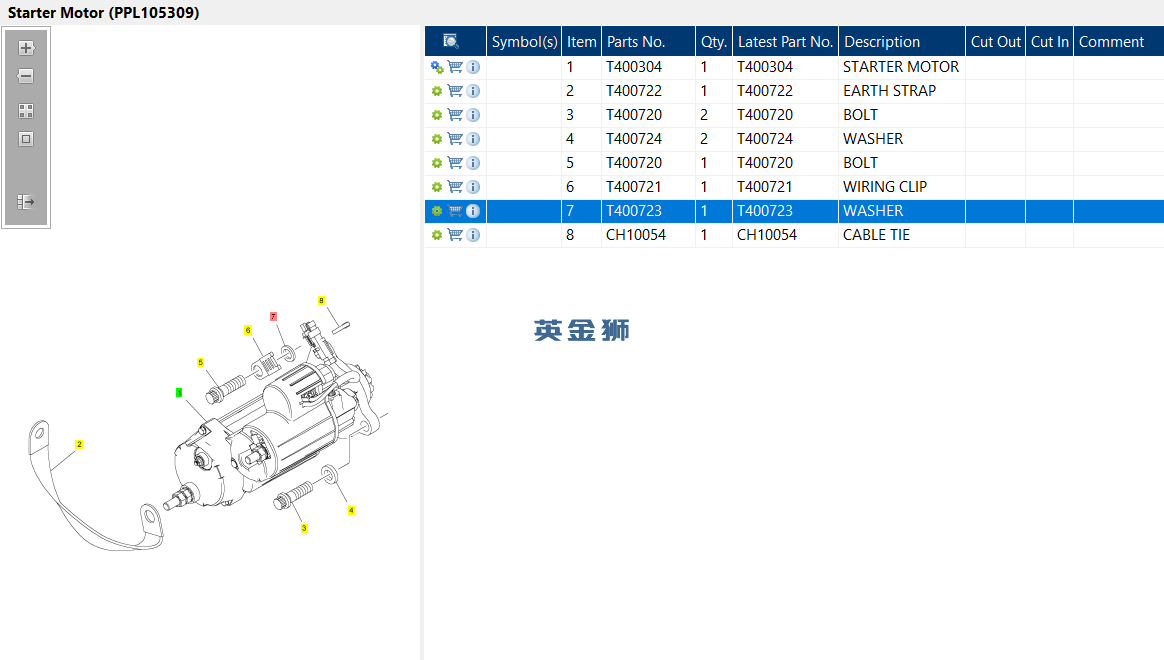Screen dimensions: 1164x660
Task: Click the green gear icon for WIRING CLIP
Action: click(437, 187)
